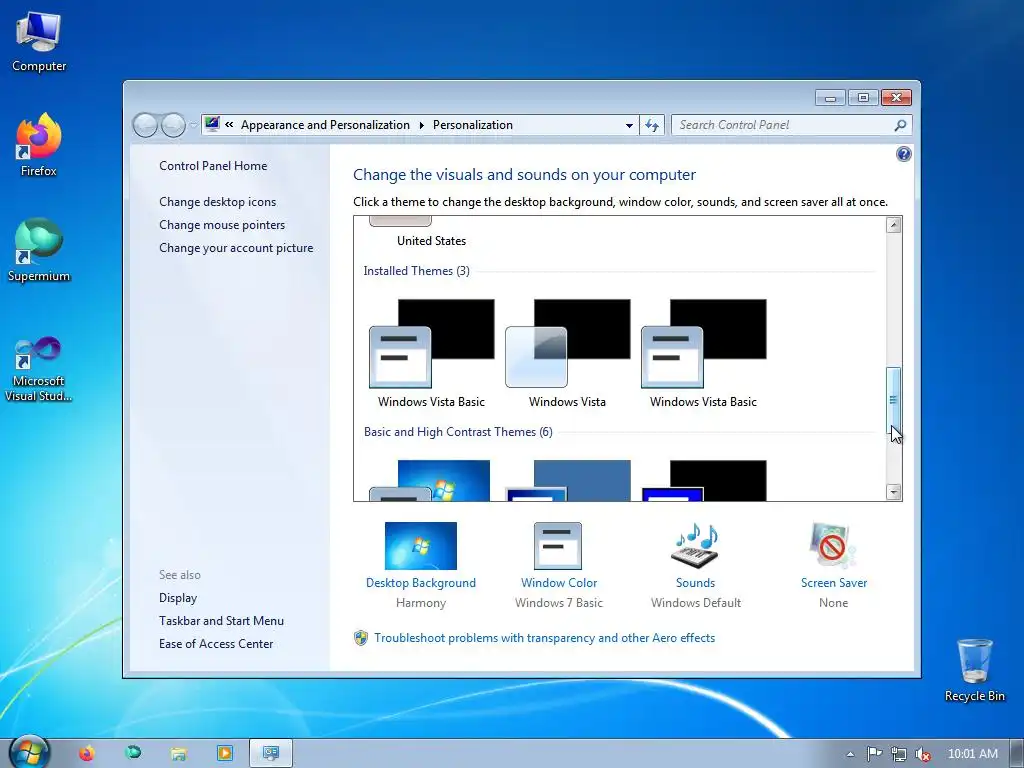Click the 10:01 AM taskbar clock

(972, 754)
